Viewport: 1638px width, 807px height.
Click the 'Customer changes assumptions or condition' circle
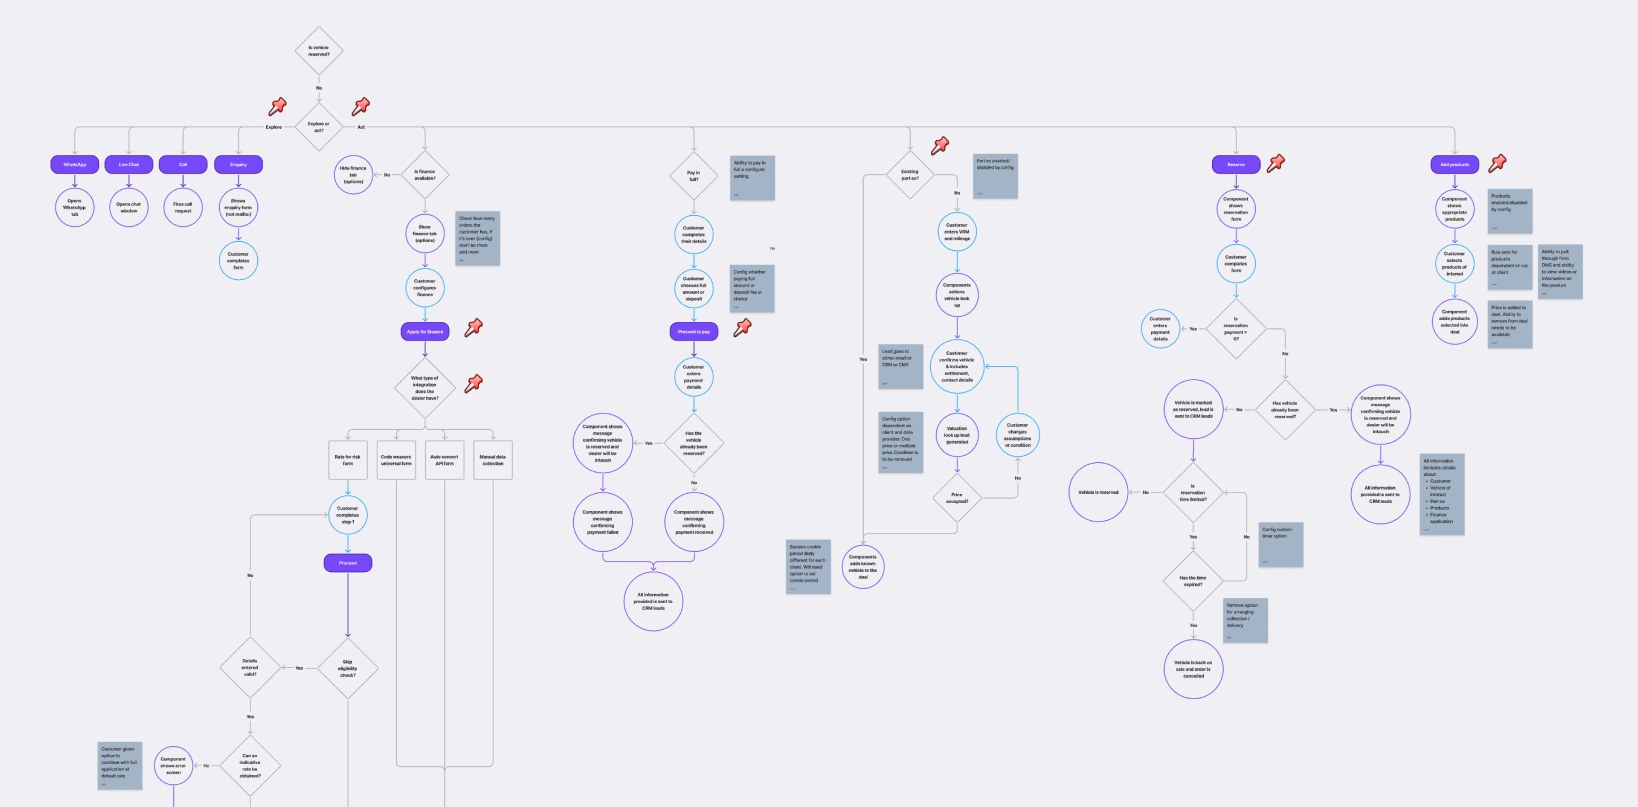coord(1018,435)
